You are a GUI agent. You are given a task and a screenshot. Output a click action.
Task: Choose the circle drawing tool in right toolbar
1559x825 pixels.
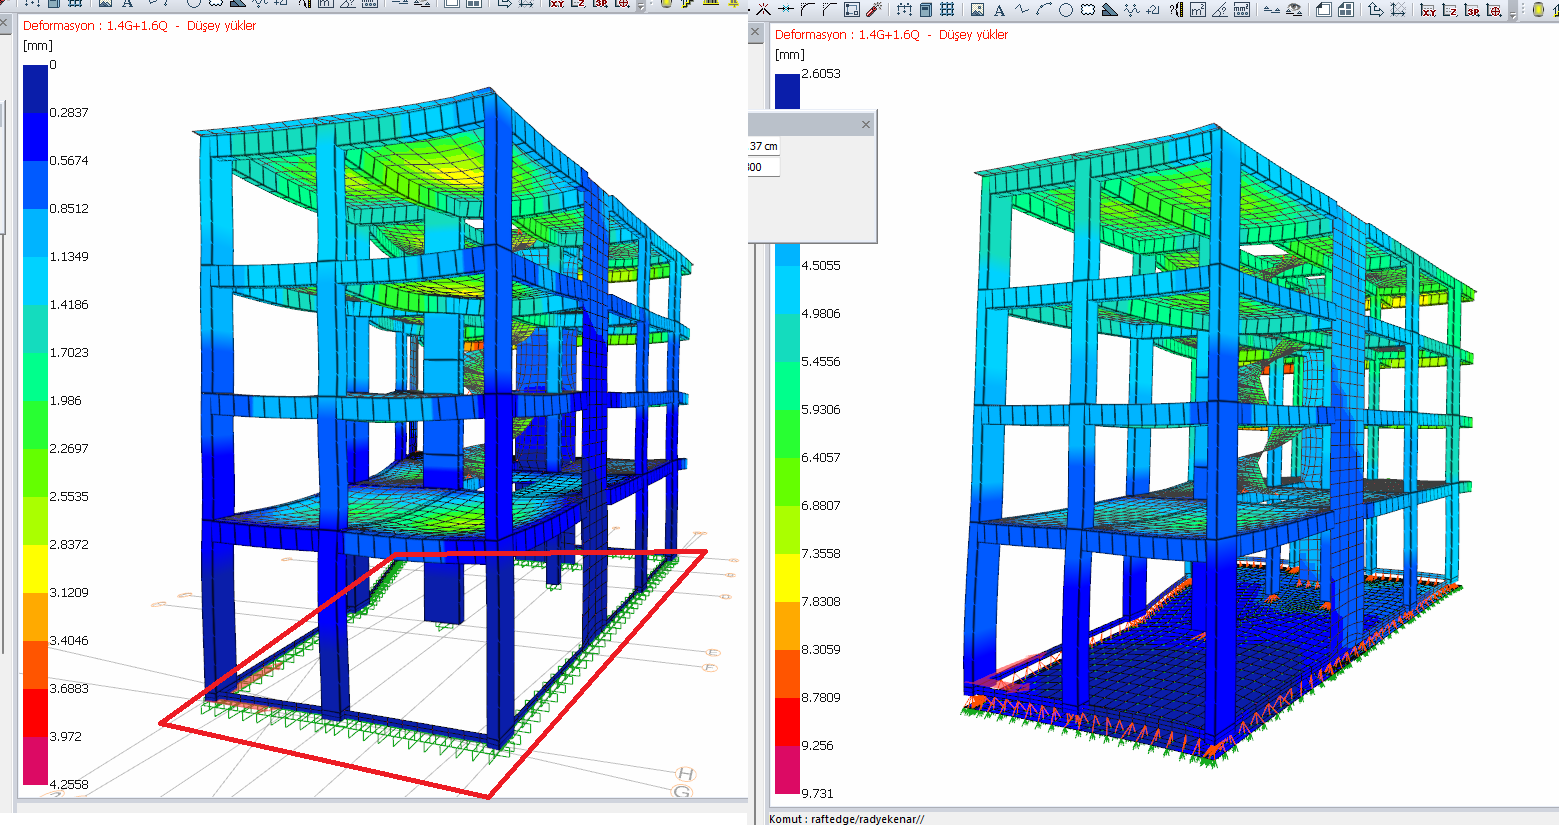[x=1066, y=10]
